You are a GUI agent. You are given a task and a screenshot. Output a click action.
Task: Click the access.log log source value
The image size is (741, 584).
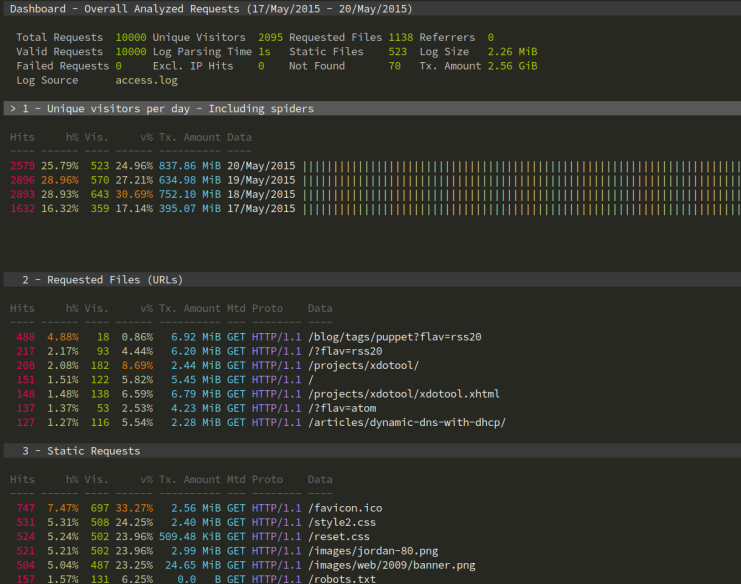(x=148, y=80)
